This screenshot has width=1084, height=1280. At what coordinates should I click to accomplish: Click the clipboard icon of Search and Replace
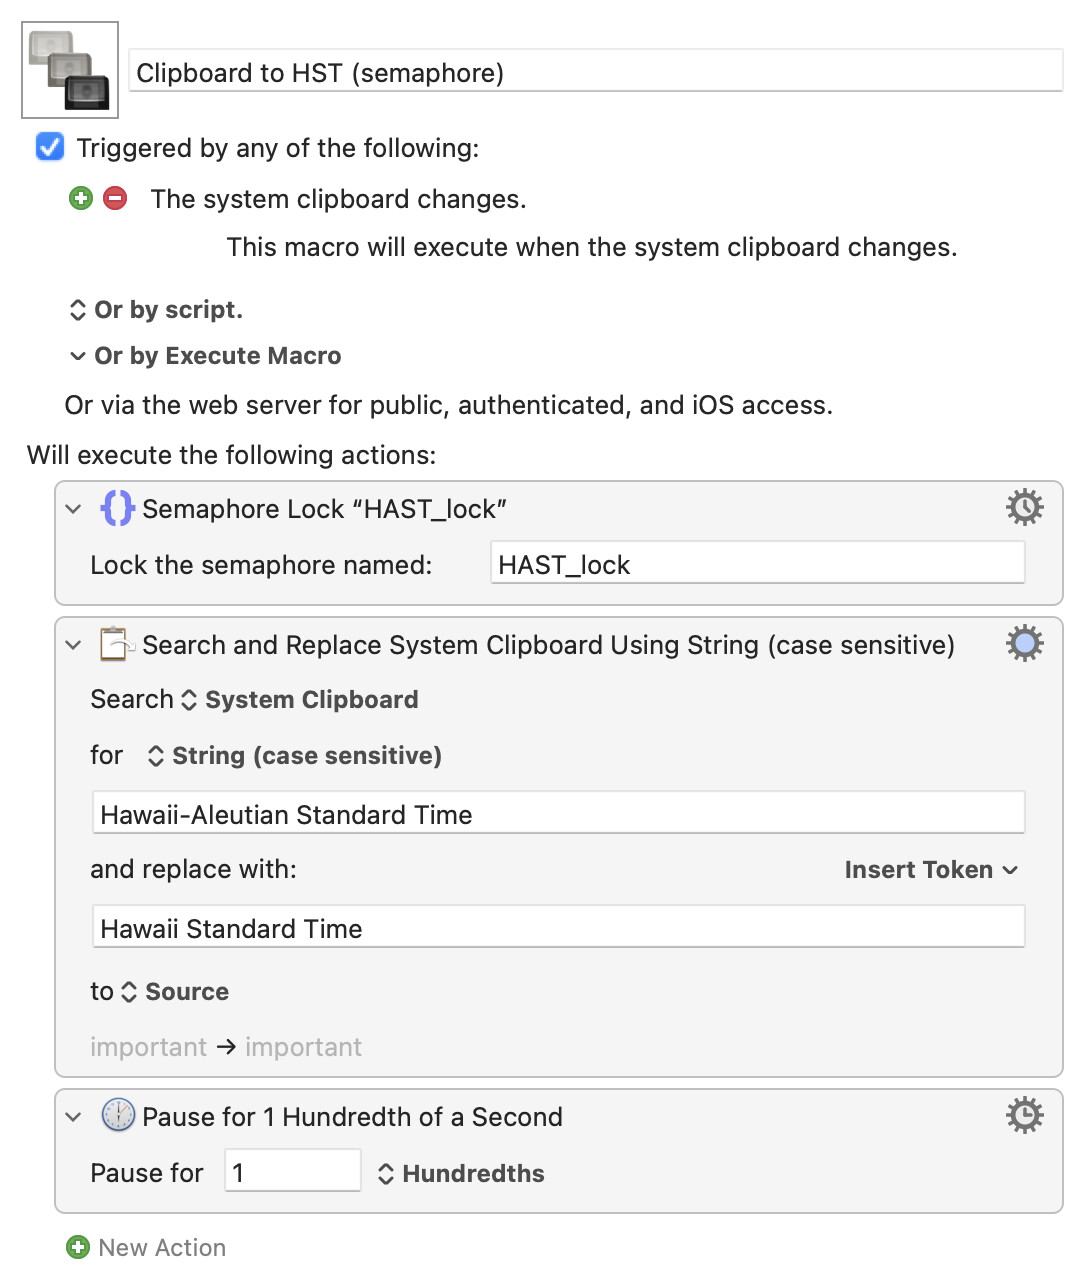click(115, 644)
